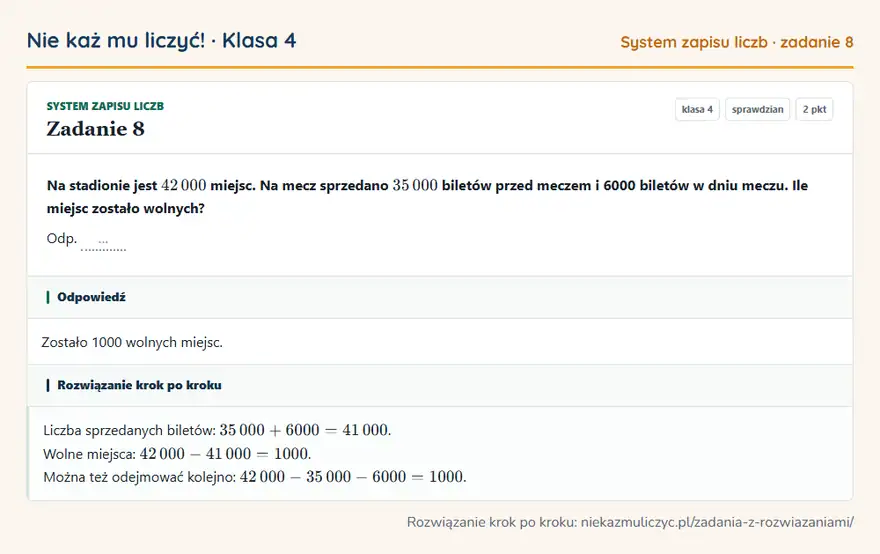Click the 'Można też odejmować kolejno' equation line
Screen dimensions: 880x554
[x=255, y=477]
